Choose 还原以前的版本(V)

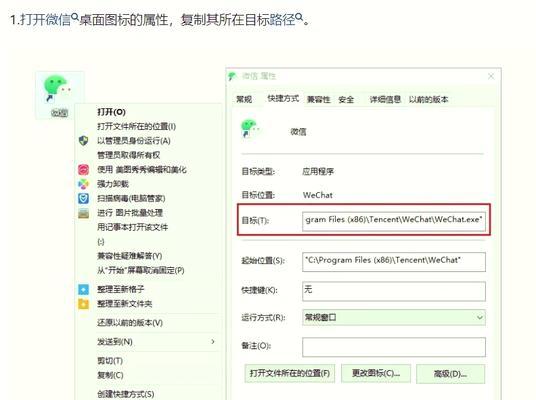tap(130, 323)
